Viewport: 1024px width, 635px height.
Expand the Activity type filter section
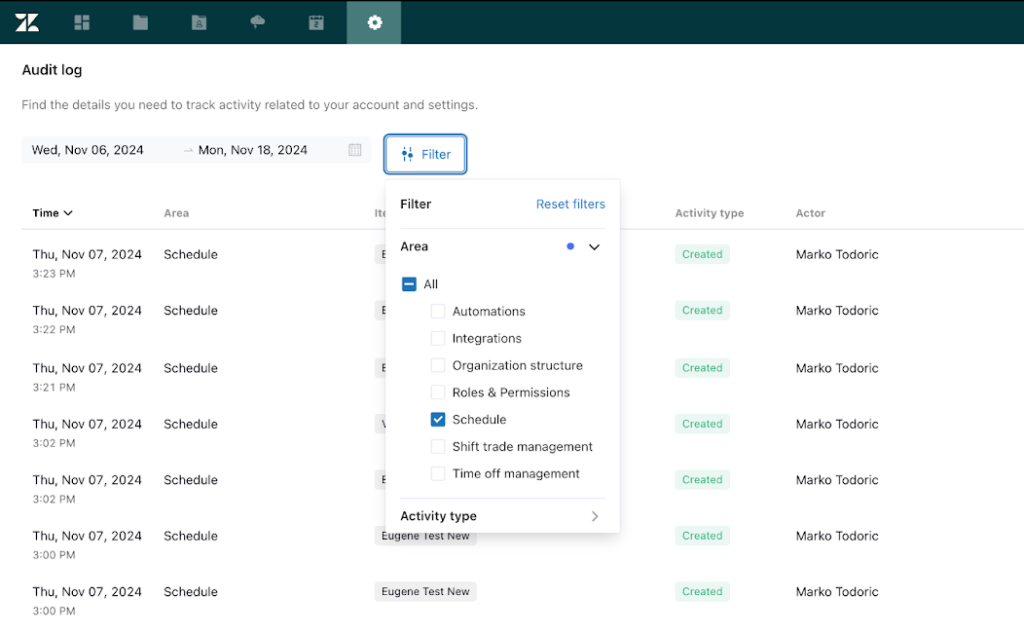point(594,516)
